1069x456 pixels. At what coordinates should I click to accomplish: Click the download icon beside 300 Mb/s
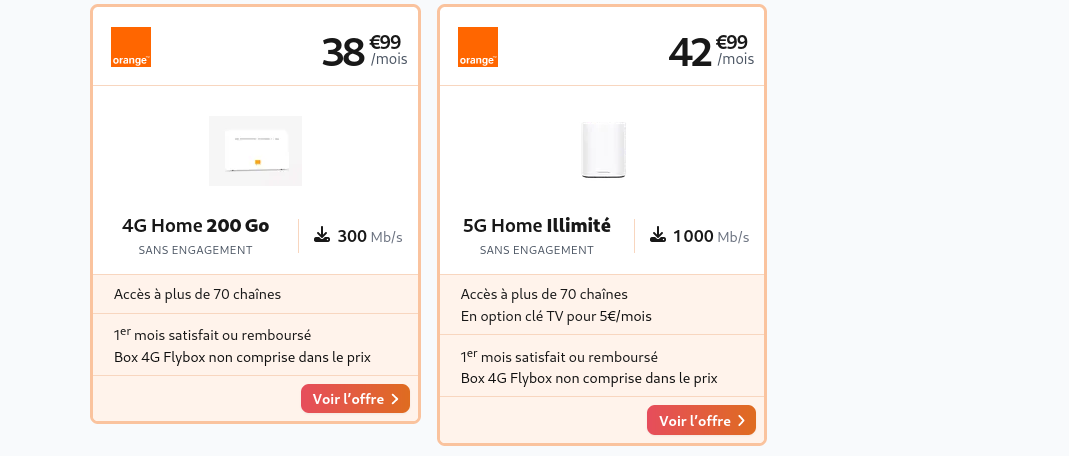click(x=322, y=236)
